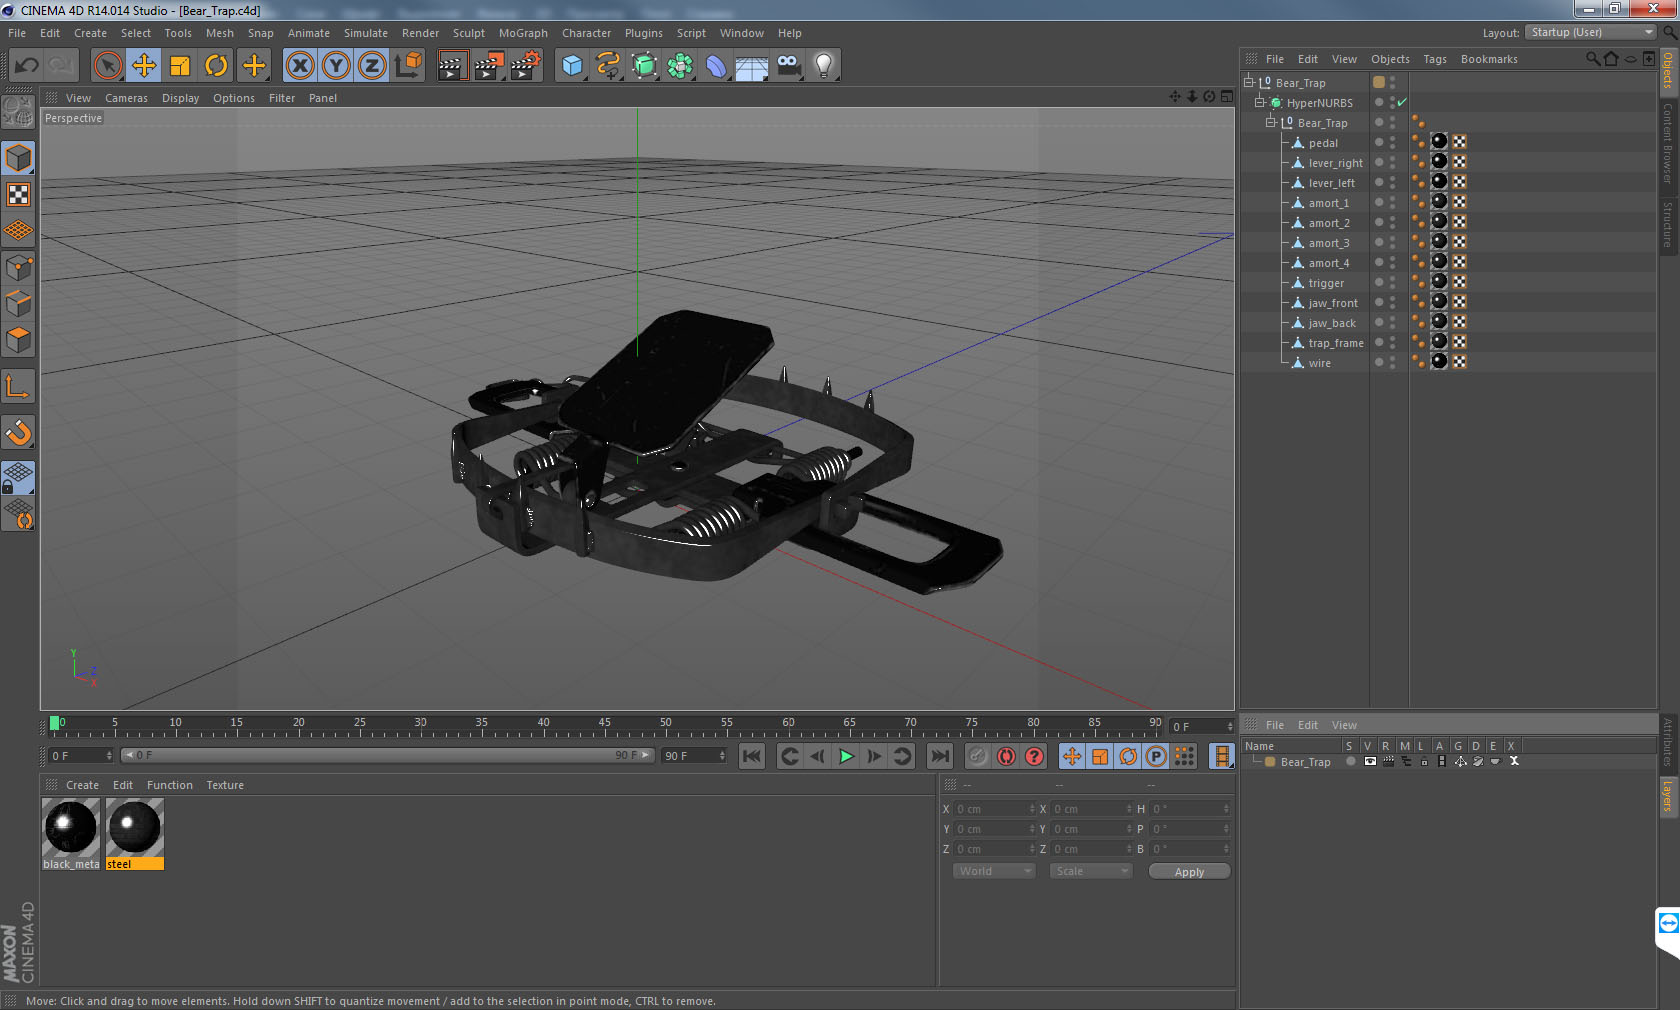Switch to Polygons mode icon

click(x=19, y=340)
